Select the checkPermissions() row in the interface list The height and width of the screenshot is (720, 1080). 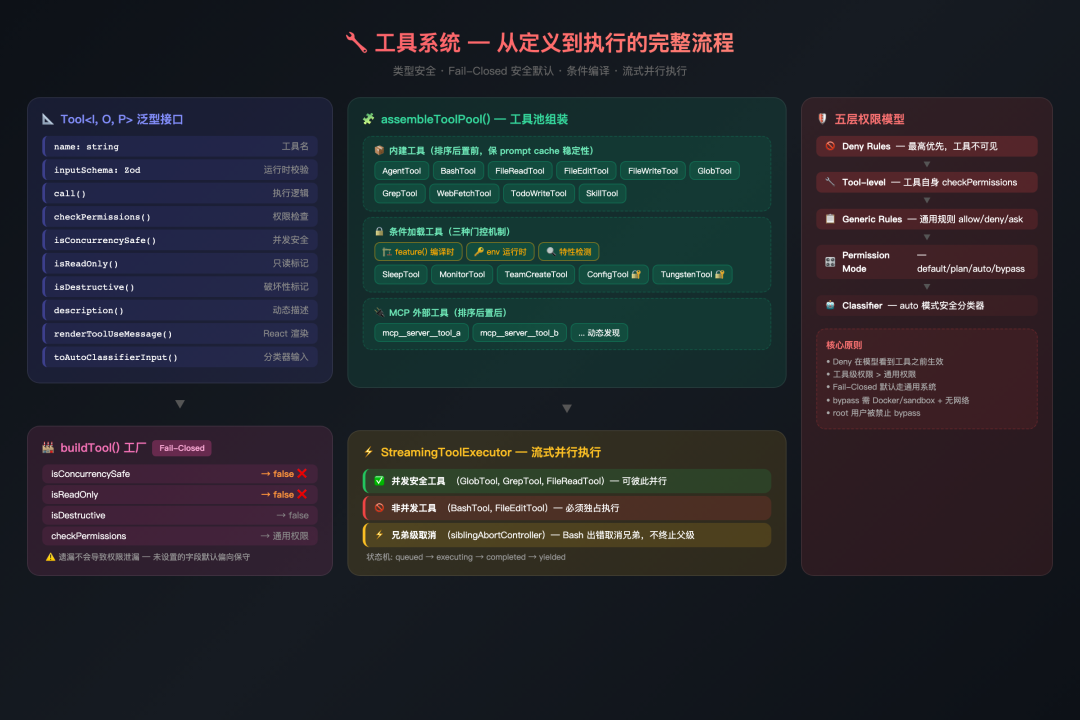[179, 216]
